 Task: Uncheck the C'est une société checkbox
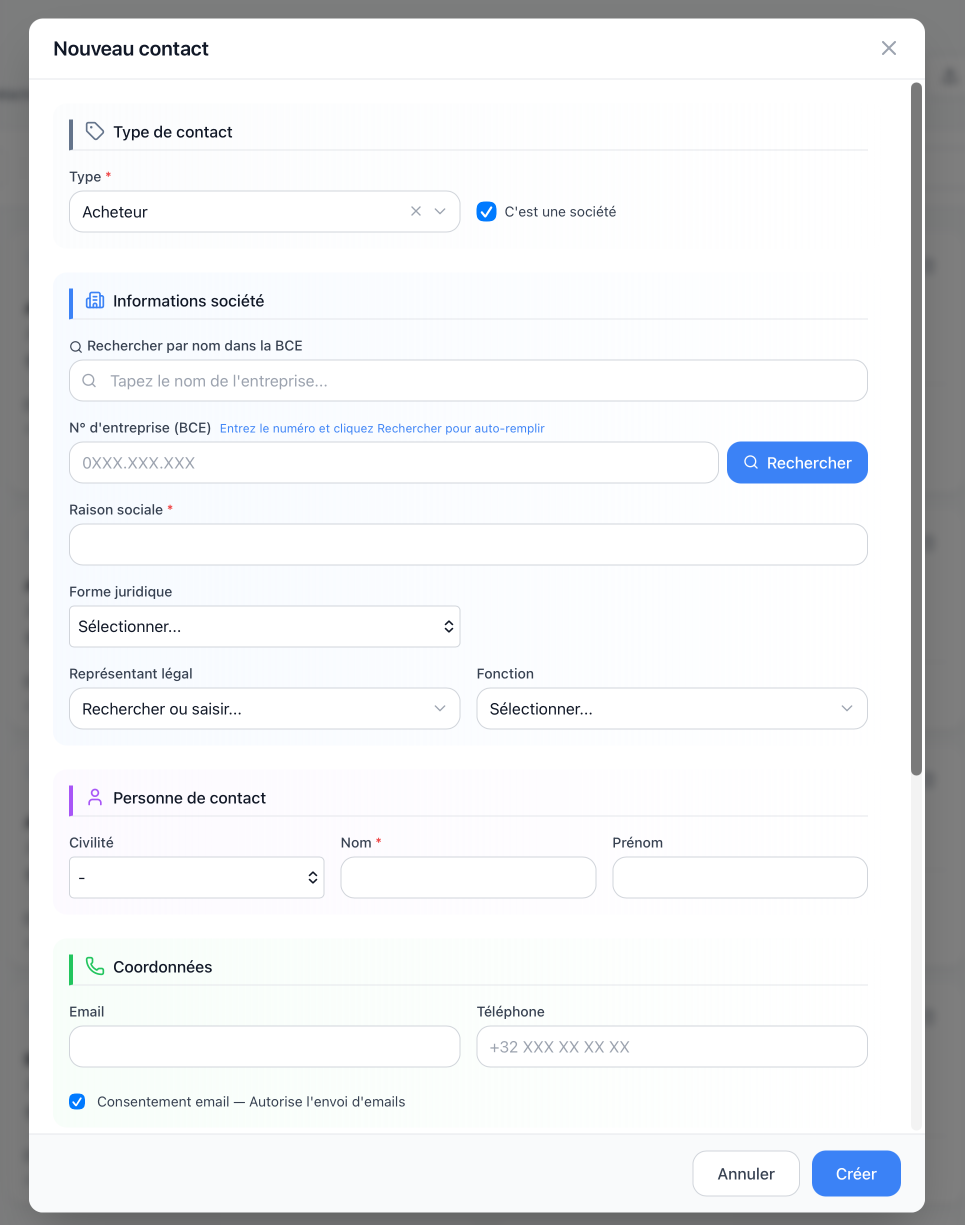tap(487, 212)
